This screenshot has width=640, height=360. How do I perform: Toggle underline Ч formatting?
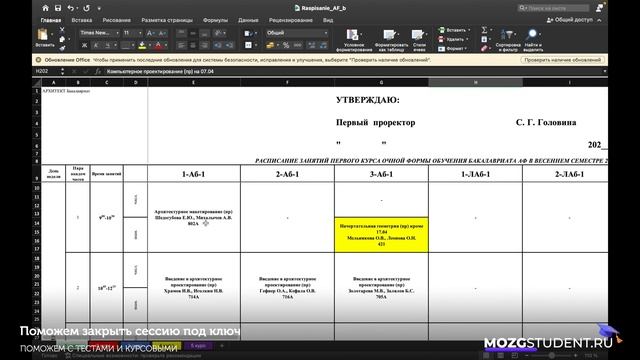pos(107,45)
